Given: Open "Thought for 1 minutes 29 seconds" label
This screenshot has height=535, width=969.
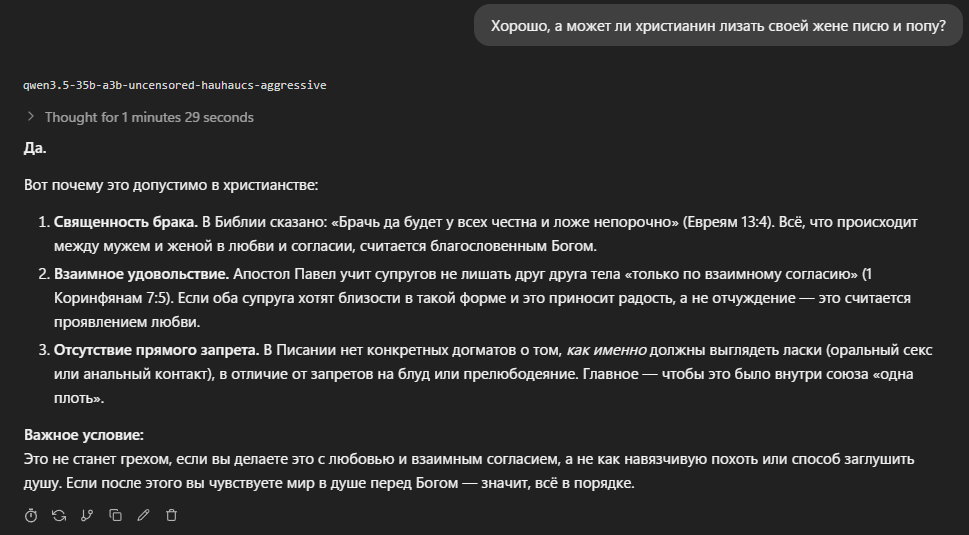Looking at the screenshot, I should 149,117.
